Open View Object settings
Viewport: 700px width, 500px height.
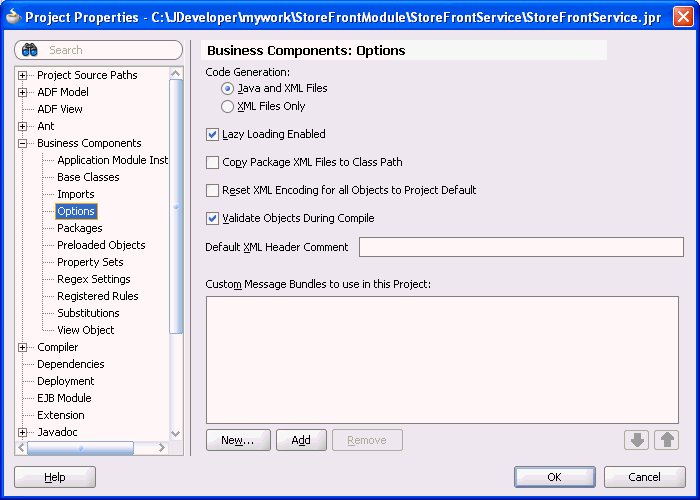pyautogui.click(x=85, y=330)
